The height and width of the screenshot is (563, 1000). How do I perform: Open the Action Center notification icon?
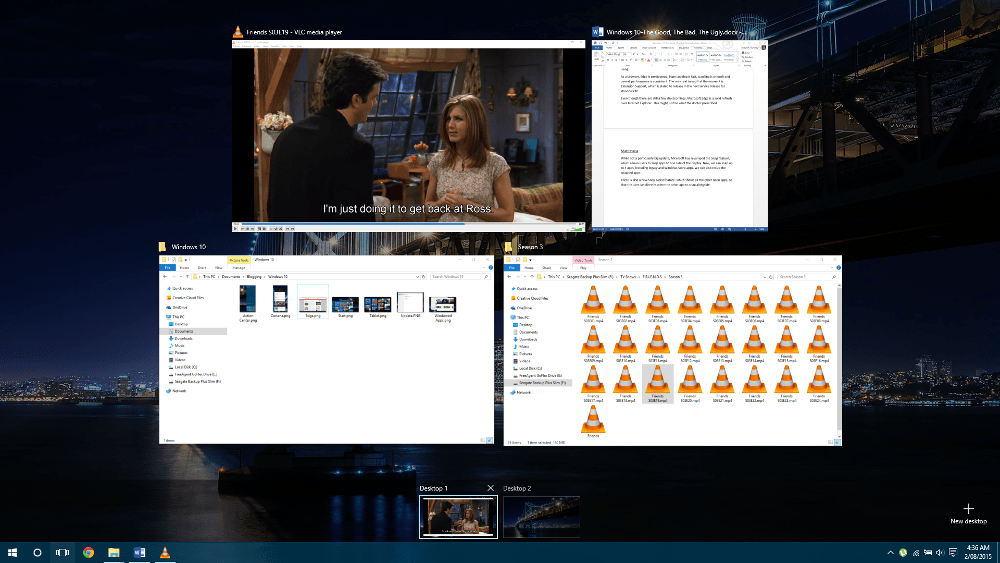953,553
